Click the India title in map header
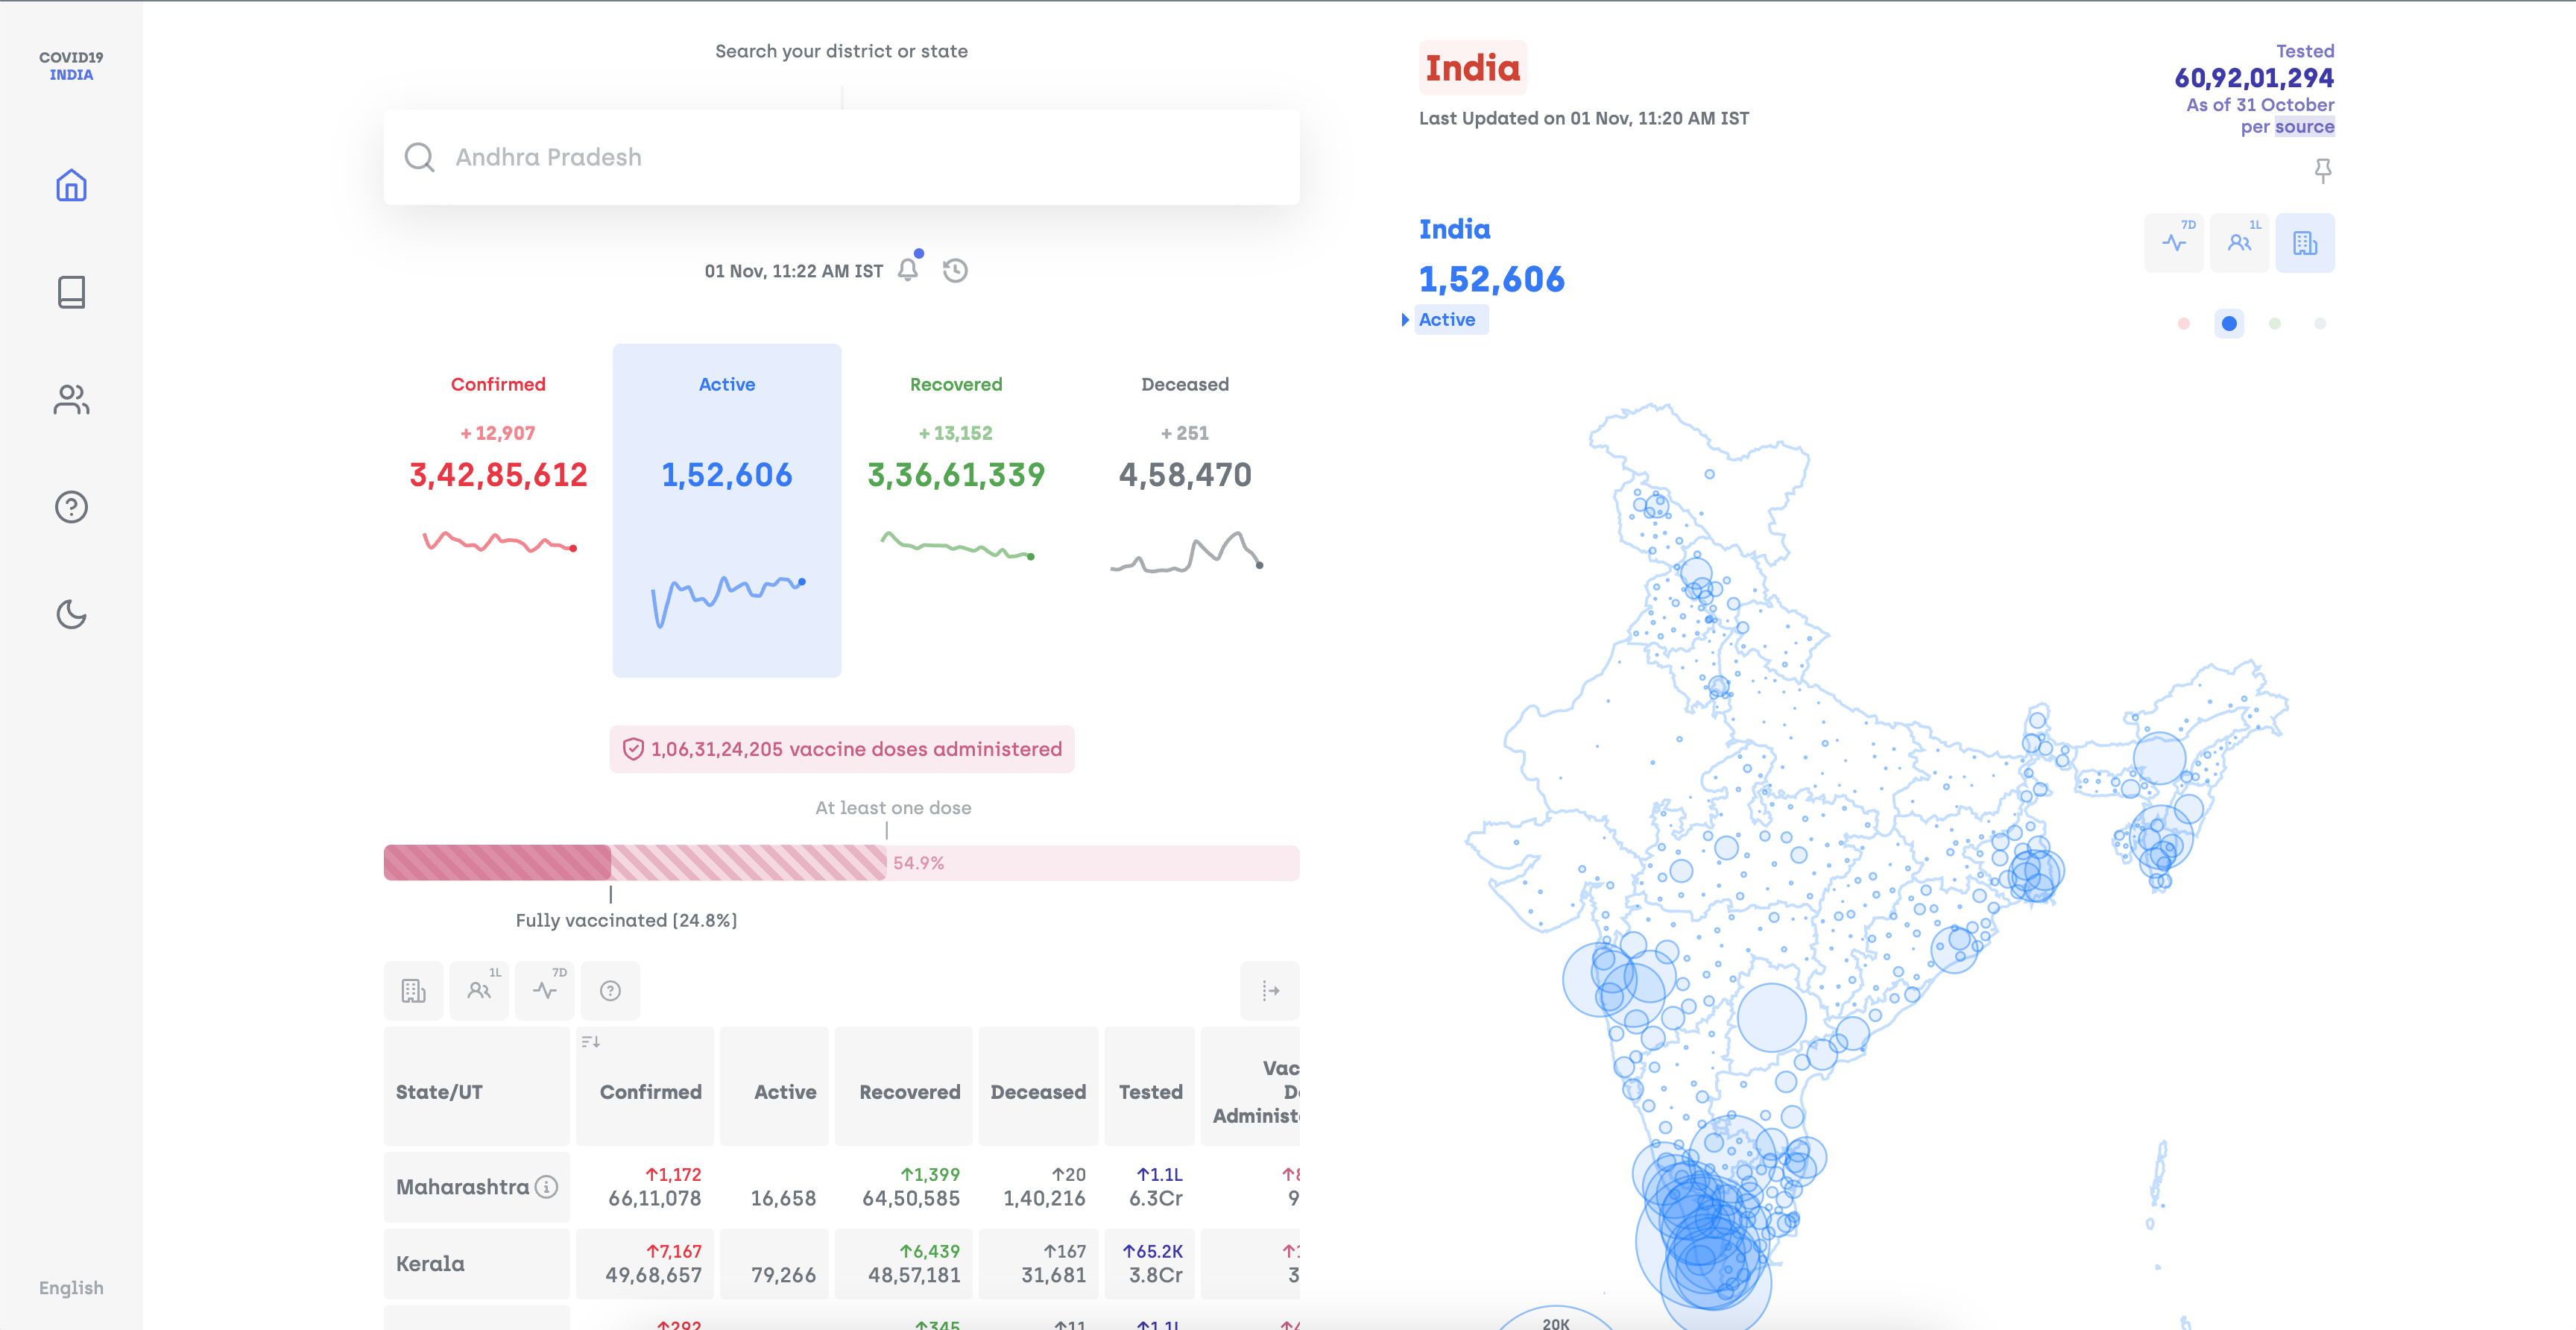Viewport: 2576px width, 1330px height. click(1472, 68)
